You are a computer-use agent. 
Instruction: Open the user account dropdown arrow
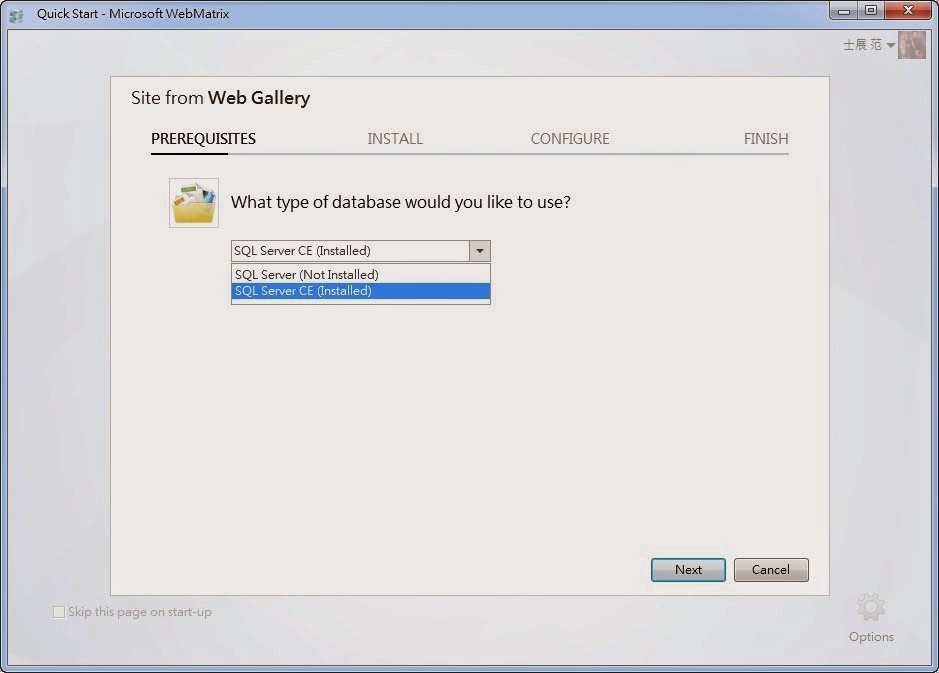pyautogui.click(x=890, y=46)
